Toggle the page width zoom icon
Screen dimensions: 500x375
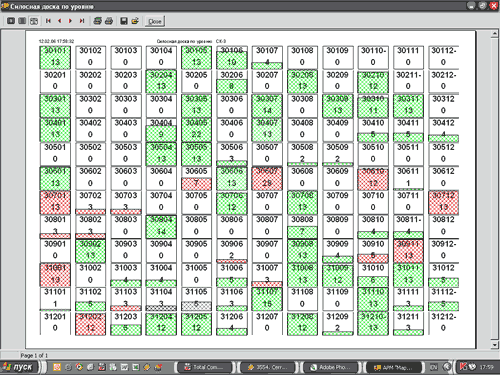(x=34, y=21)
